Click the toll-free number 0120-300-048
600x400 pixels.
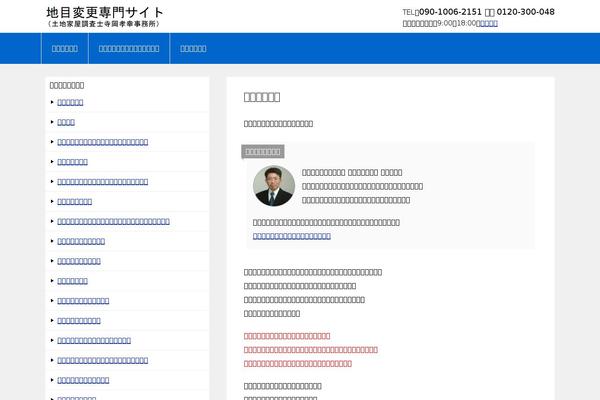(x=526, y=12)
